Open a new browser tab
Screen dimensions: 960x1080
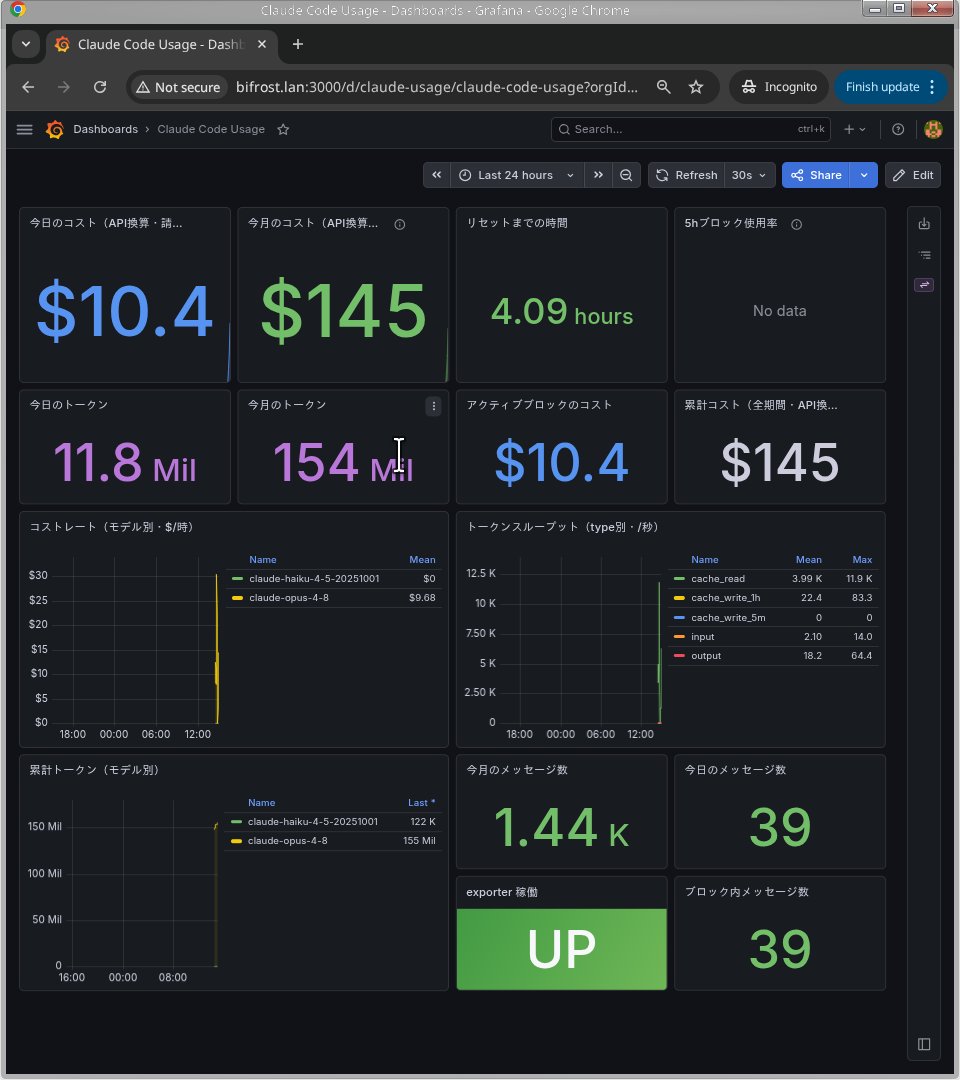tap(298, 44)
